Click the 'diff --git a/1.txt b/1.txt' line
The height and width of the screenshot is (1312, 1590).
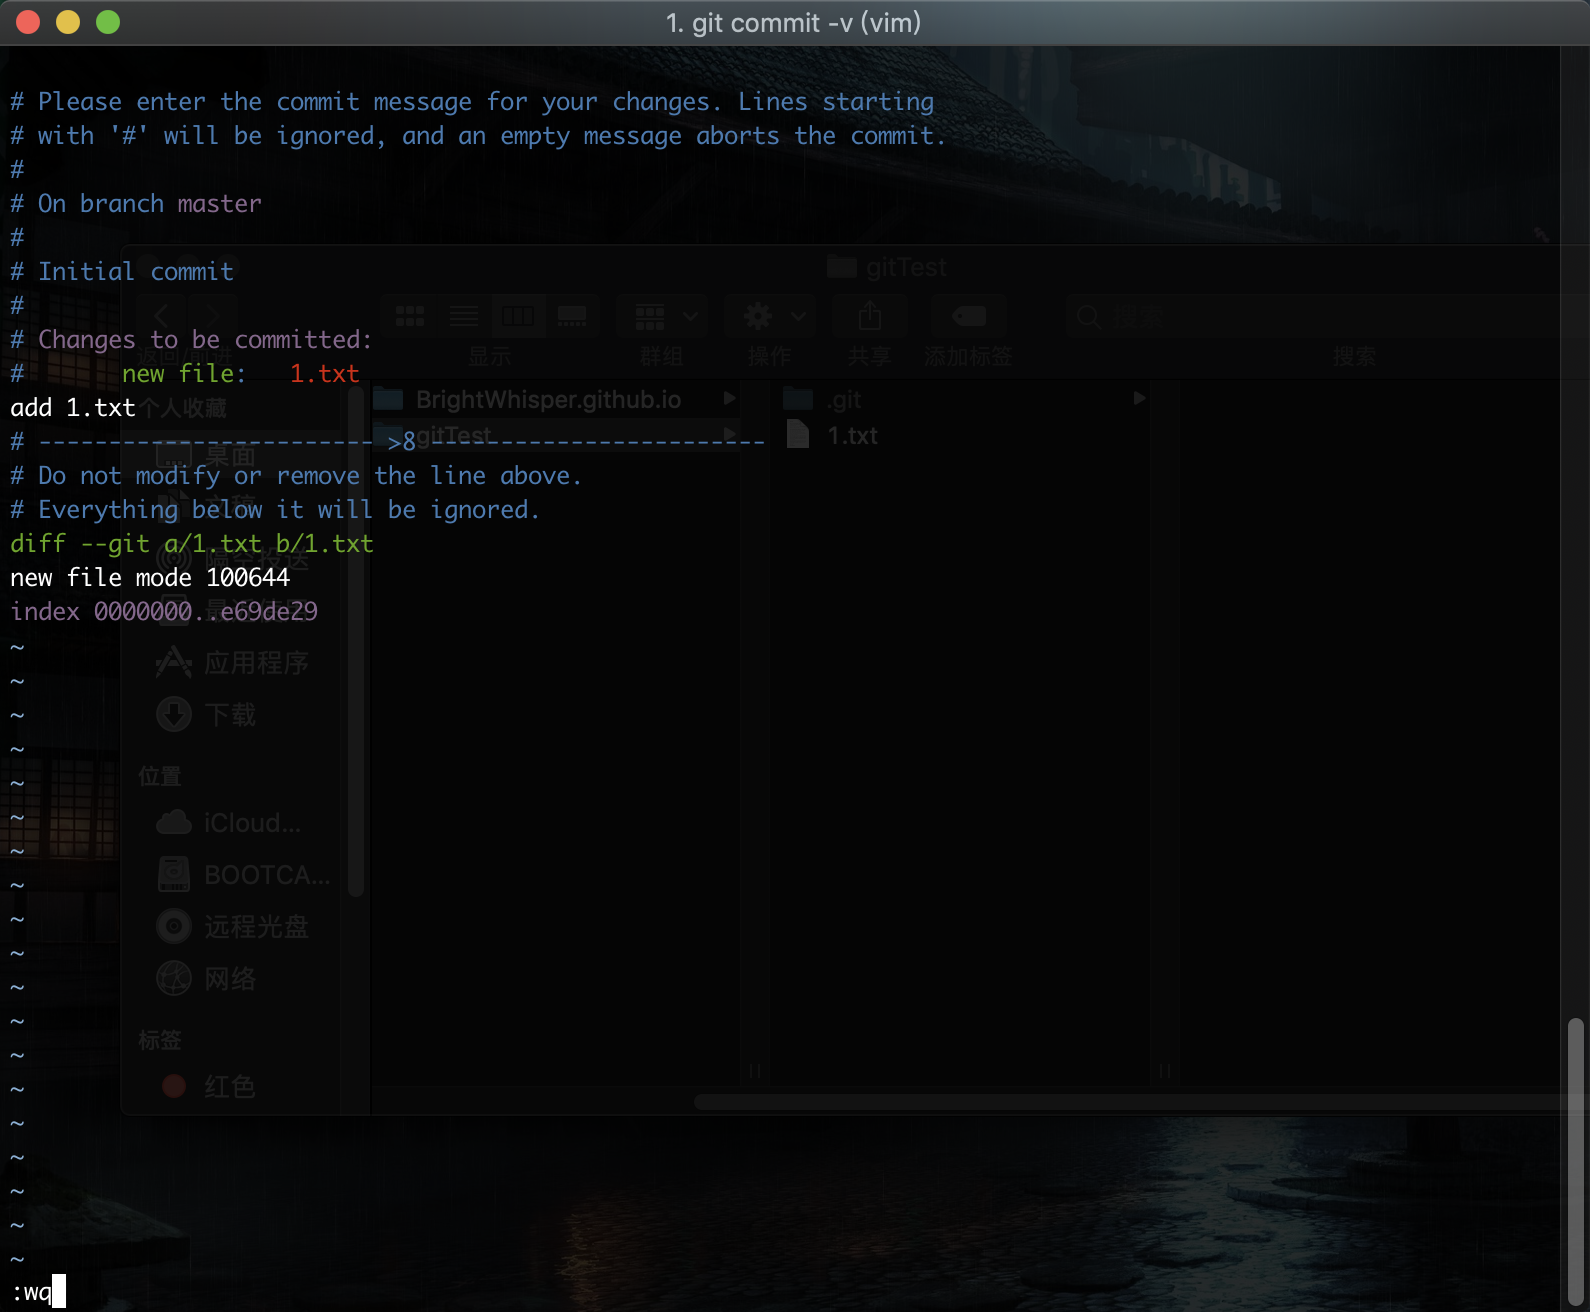click(192, 544)
